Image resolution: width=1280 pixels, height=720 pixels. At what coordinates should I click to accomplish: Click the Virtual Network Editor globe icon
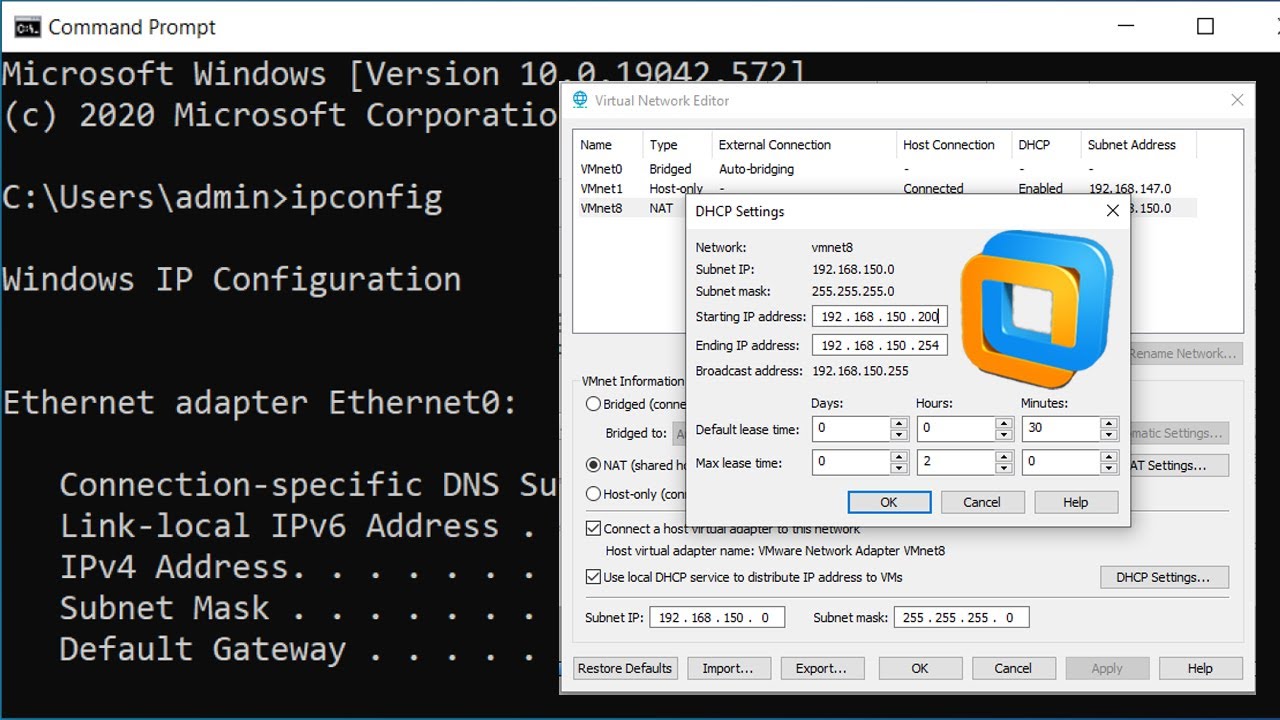pyautogui.click(x=580, y=100)
